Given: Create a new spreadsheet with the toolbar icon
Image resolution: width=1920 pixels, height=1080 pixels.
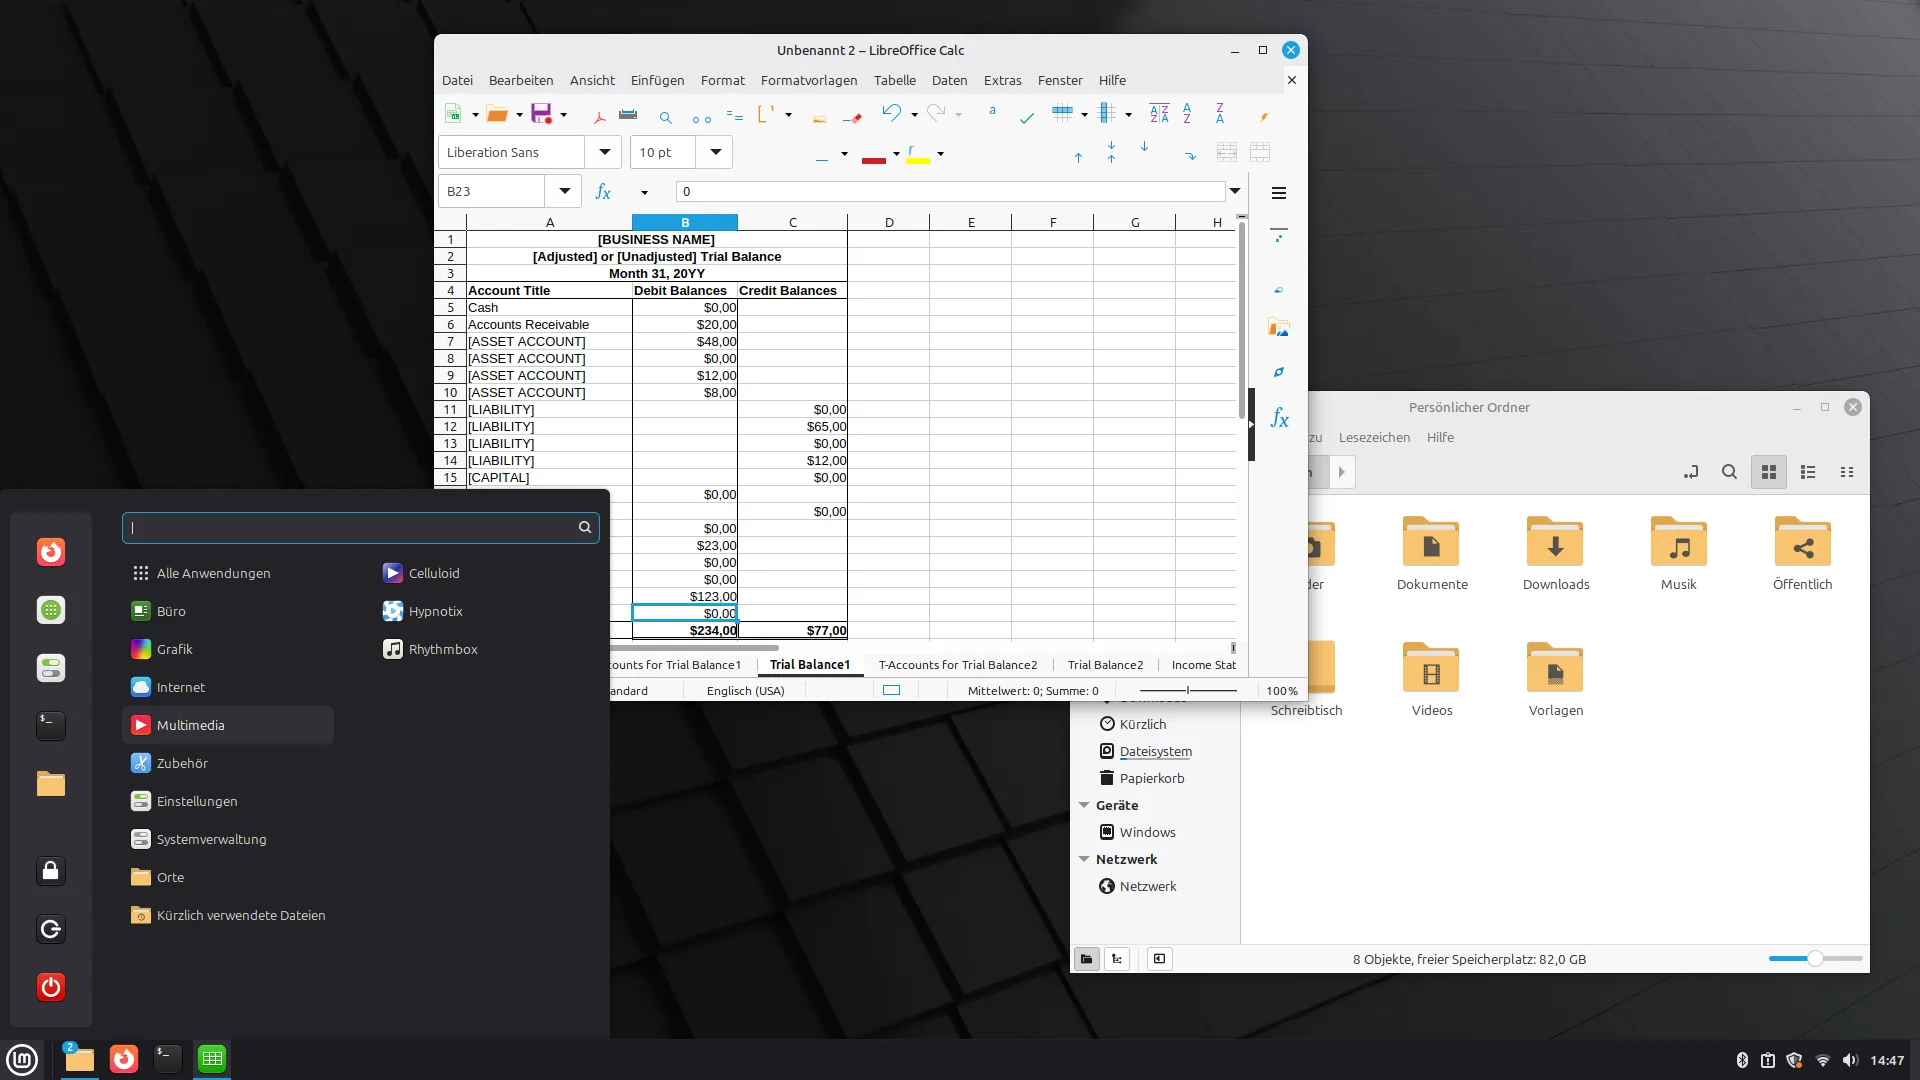Looking at the screenshot, I should [453, 114].
